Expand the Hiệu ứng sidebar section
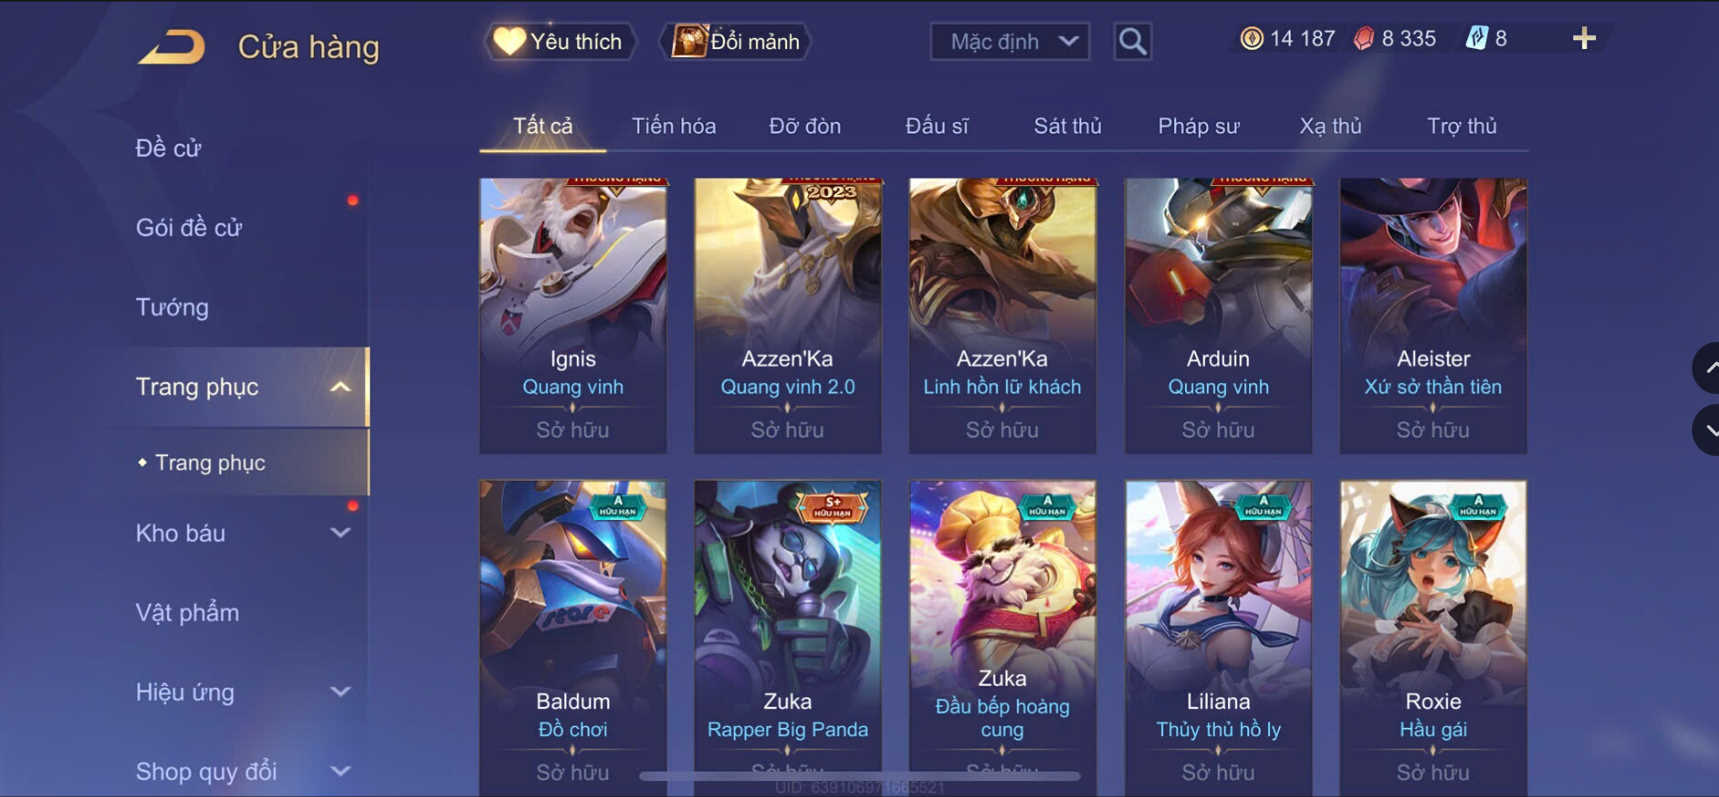1719x797 pixels. 340,692
